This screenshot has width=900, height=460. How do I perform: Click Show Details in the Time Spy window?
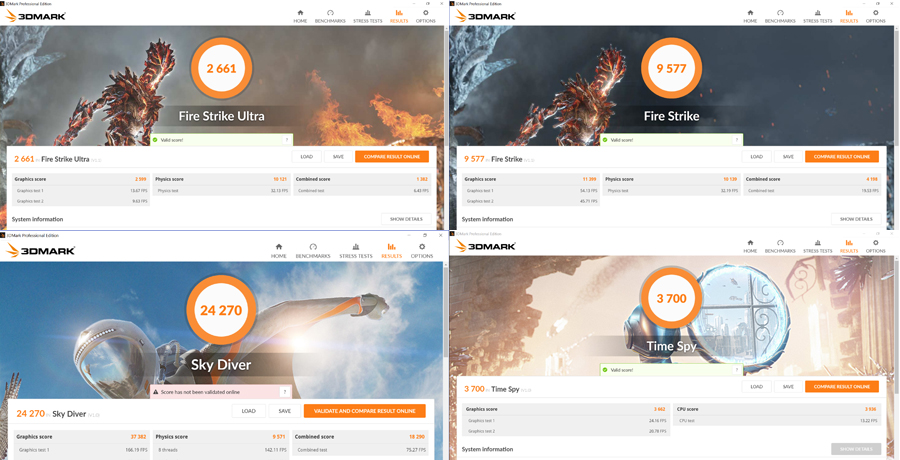click(x=856, y=449)
